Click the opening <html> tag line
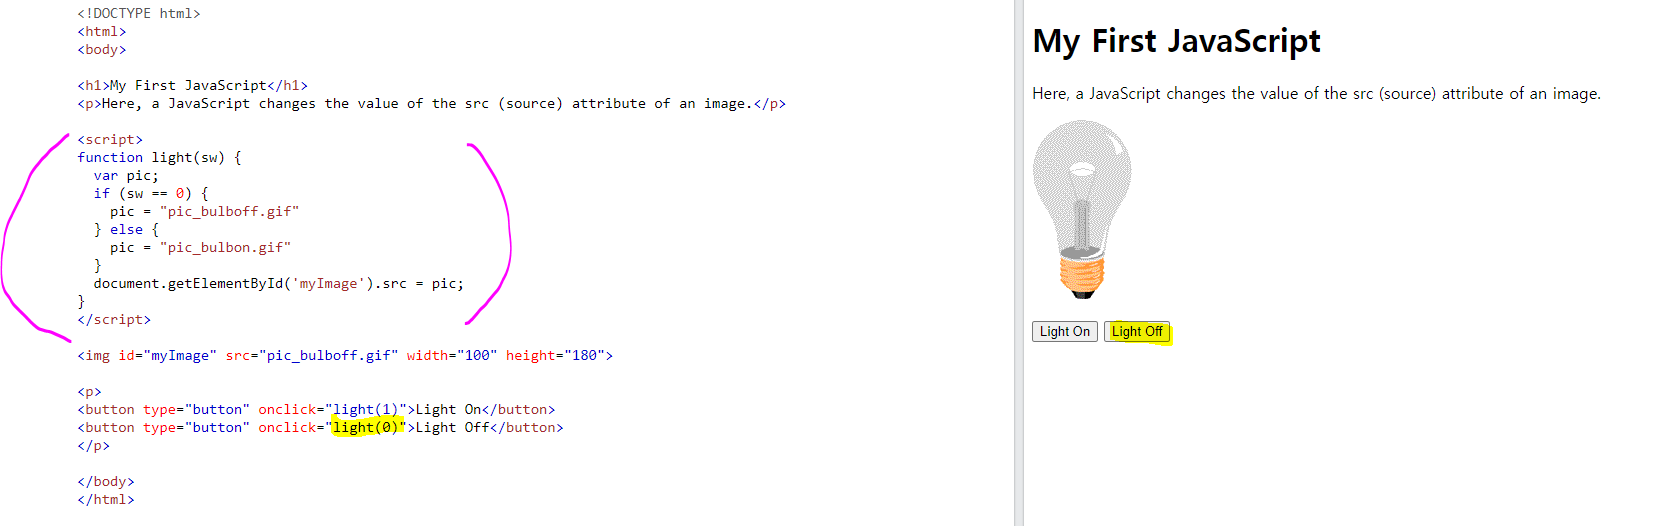Screen dimensions: 1675x526 pyautogui.click(x=102, y=31)
